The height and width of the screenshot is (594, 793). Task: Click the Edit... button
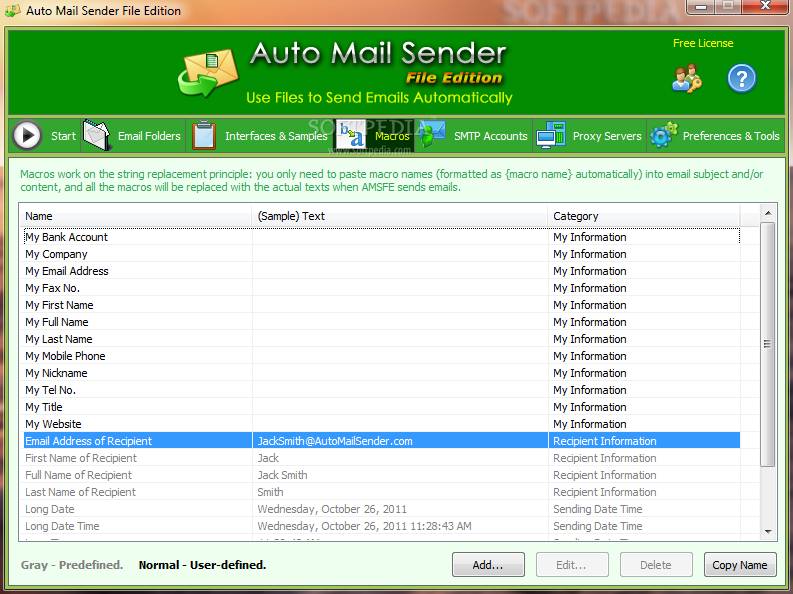pyautogui.click(x=572, y=565)
